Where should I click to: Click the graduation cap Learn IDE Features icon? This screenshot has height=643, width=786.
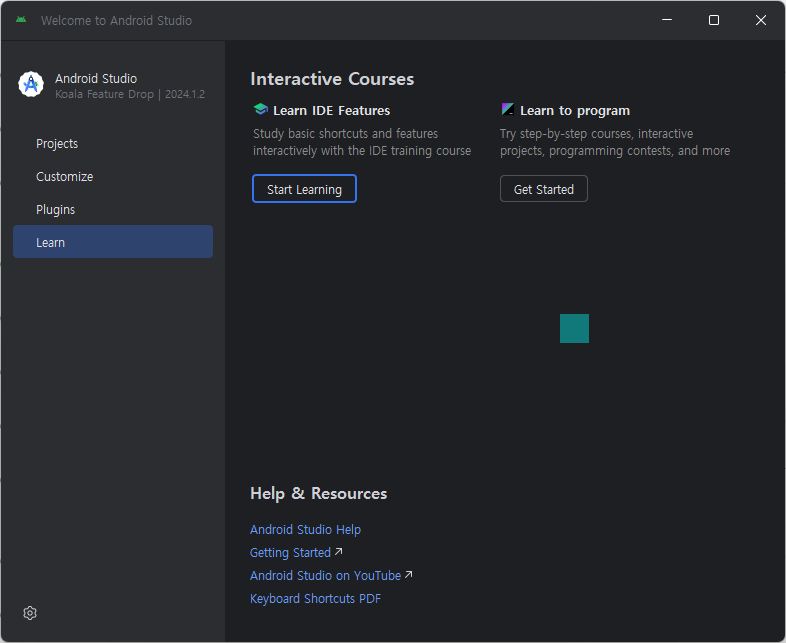point(260,110)
